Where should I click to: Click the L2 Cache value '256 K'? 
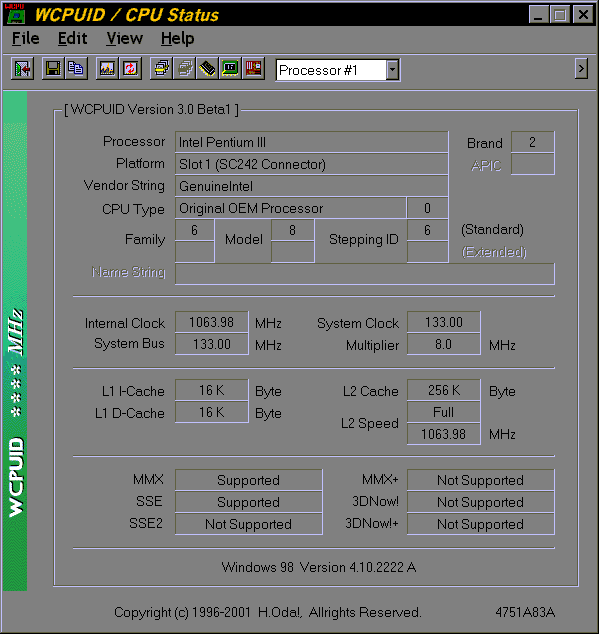(444, 390)
